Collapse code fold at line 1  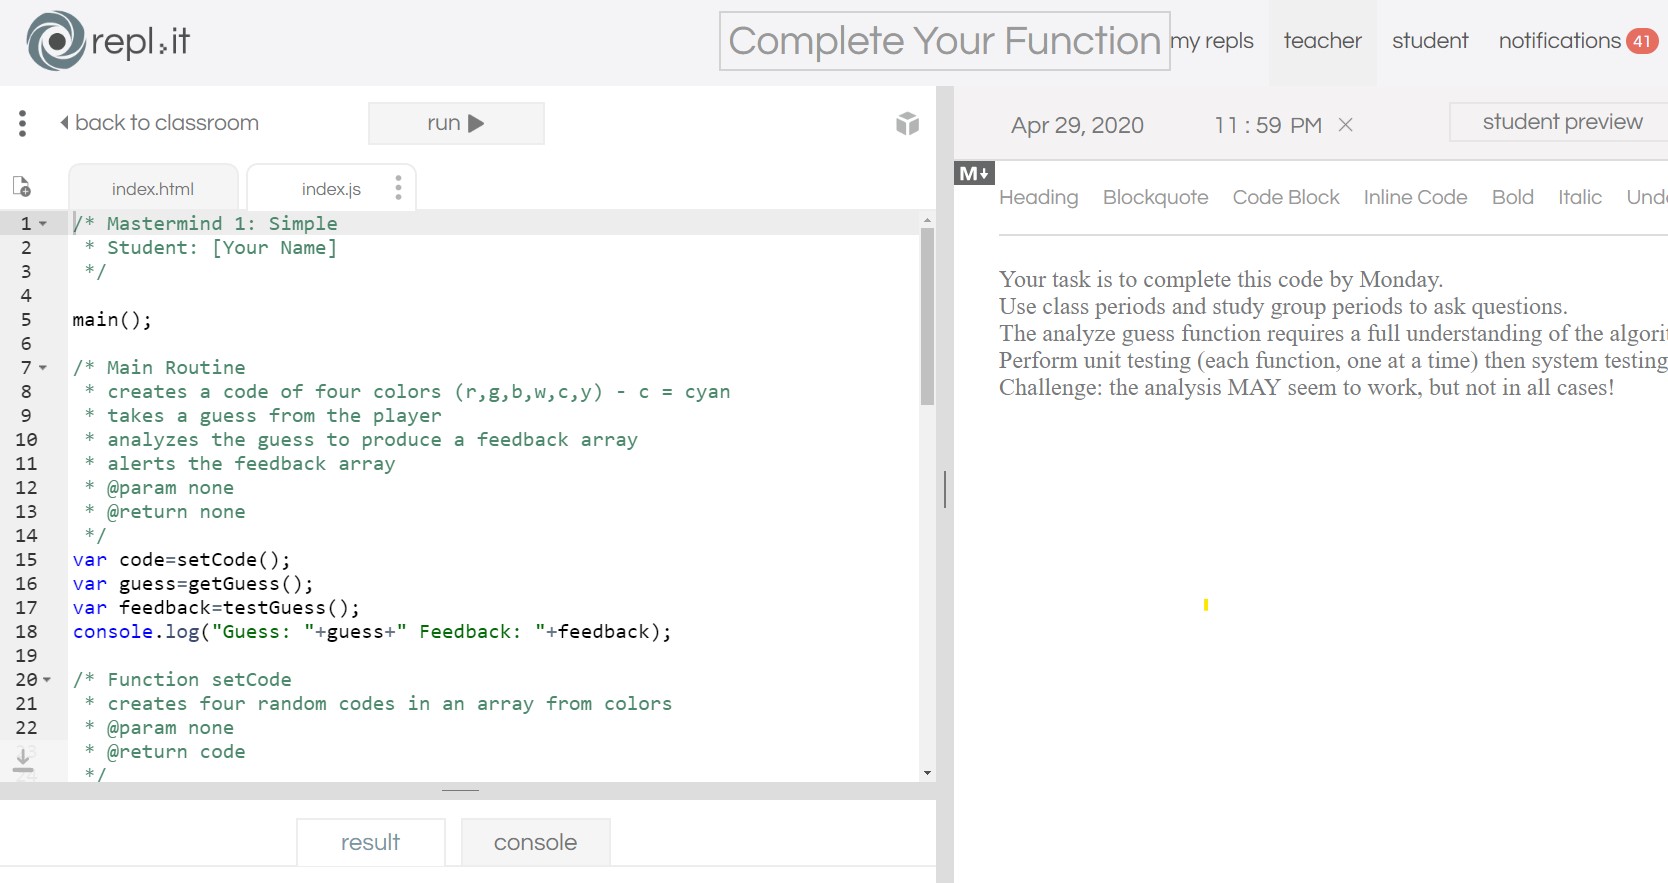pyautogui.click(x=43, y=224)
